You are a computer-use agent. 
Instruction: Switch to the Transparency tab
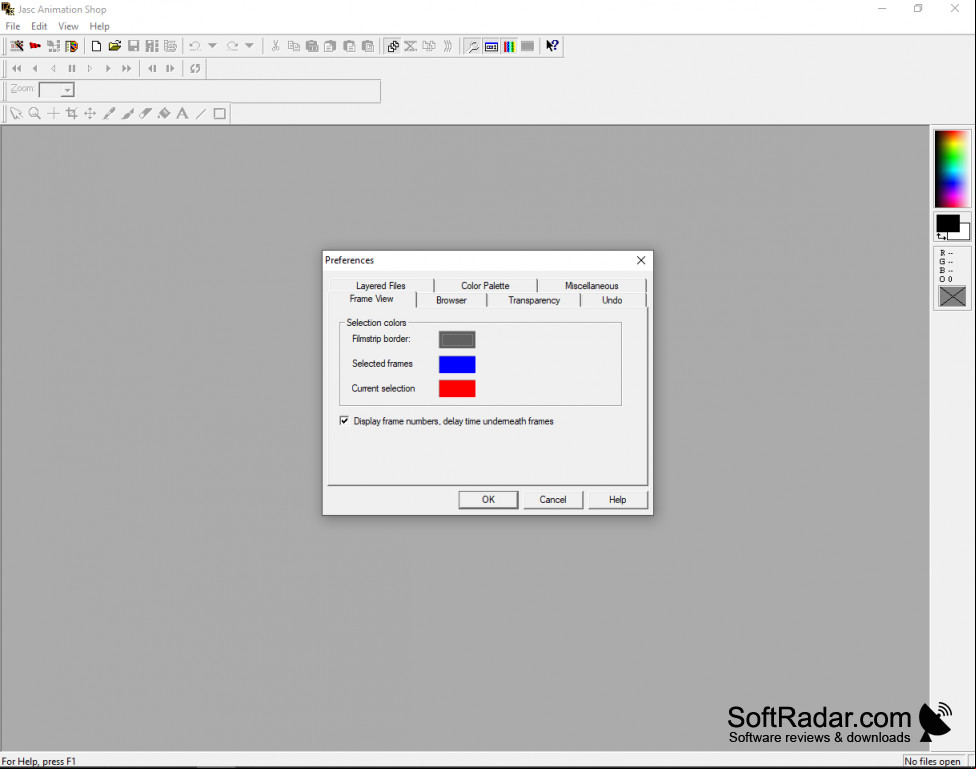click(x=534, y=300)
